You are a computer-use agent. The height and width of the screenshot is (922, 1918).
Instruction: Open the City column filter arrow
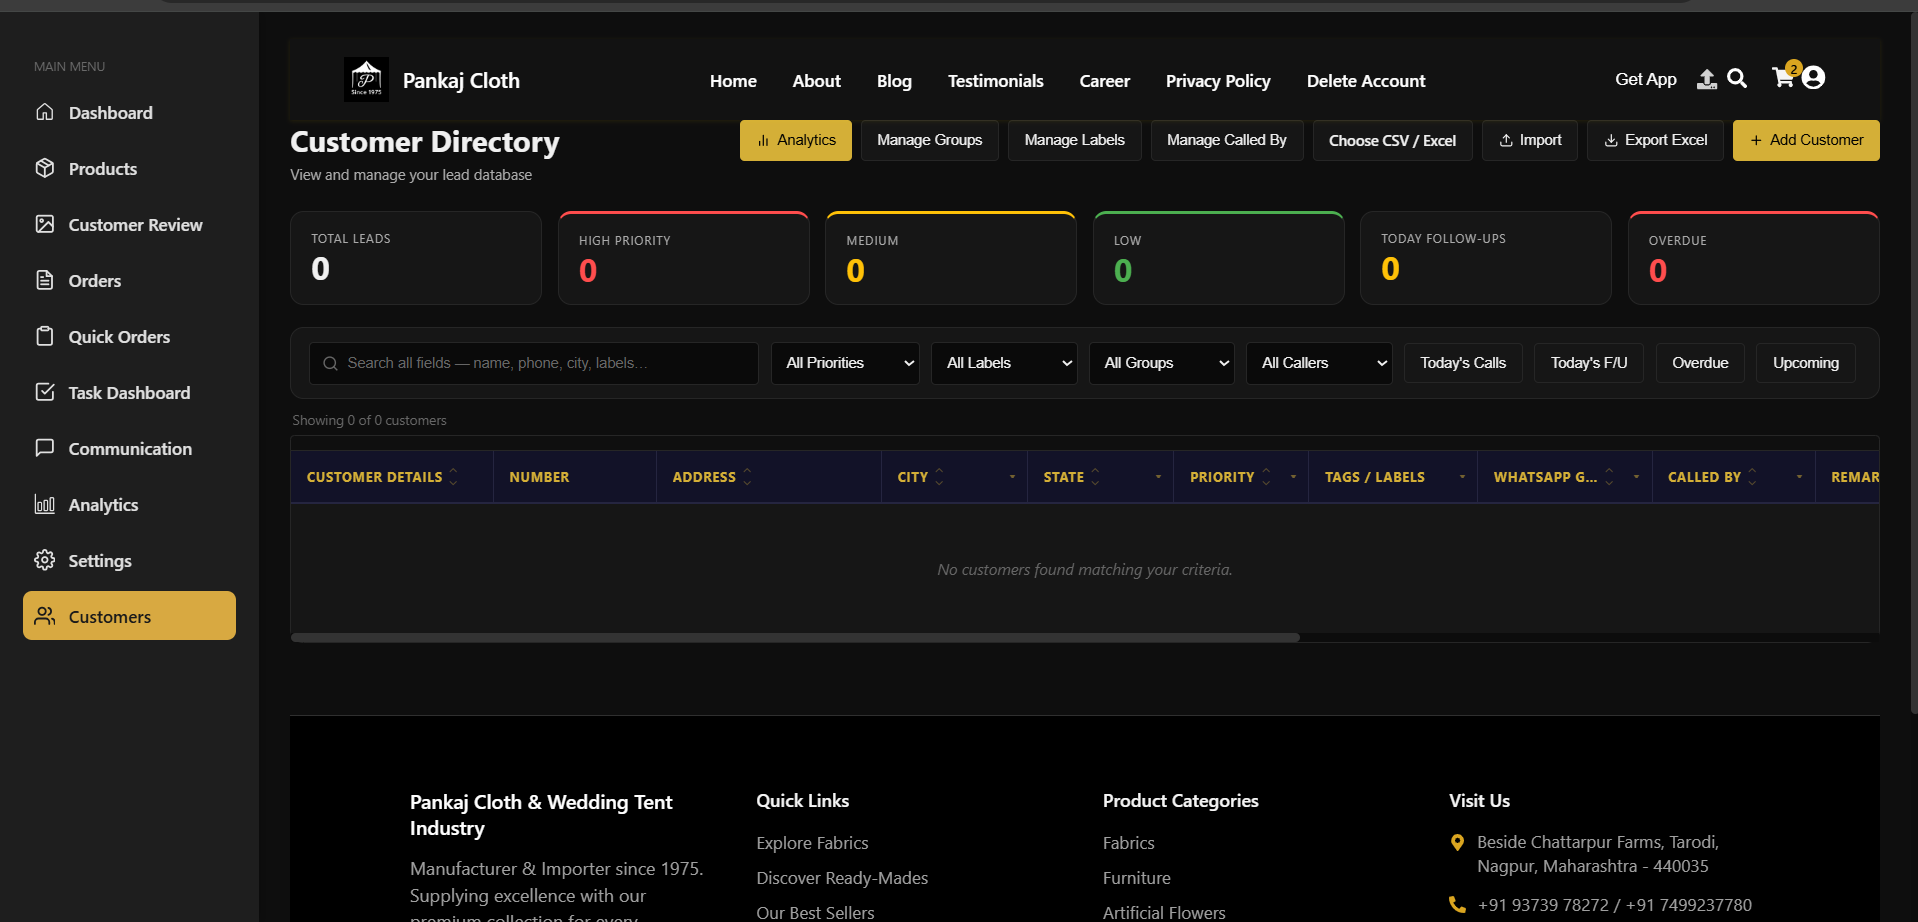pyautogui.click(x=1012, y=477)
